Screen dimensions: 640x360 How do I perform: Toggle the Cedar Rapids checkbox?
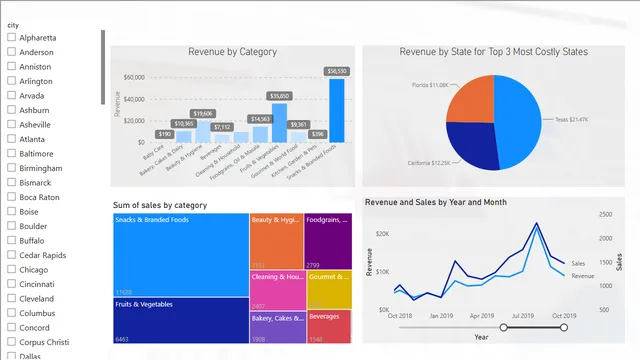(11, 255)
